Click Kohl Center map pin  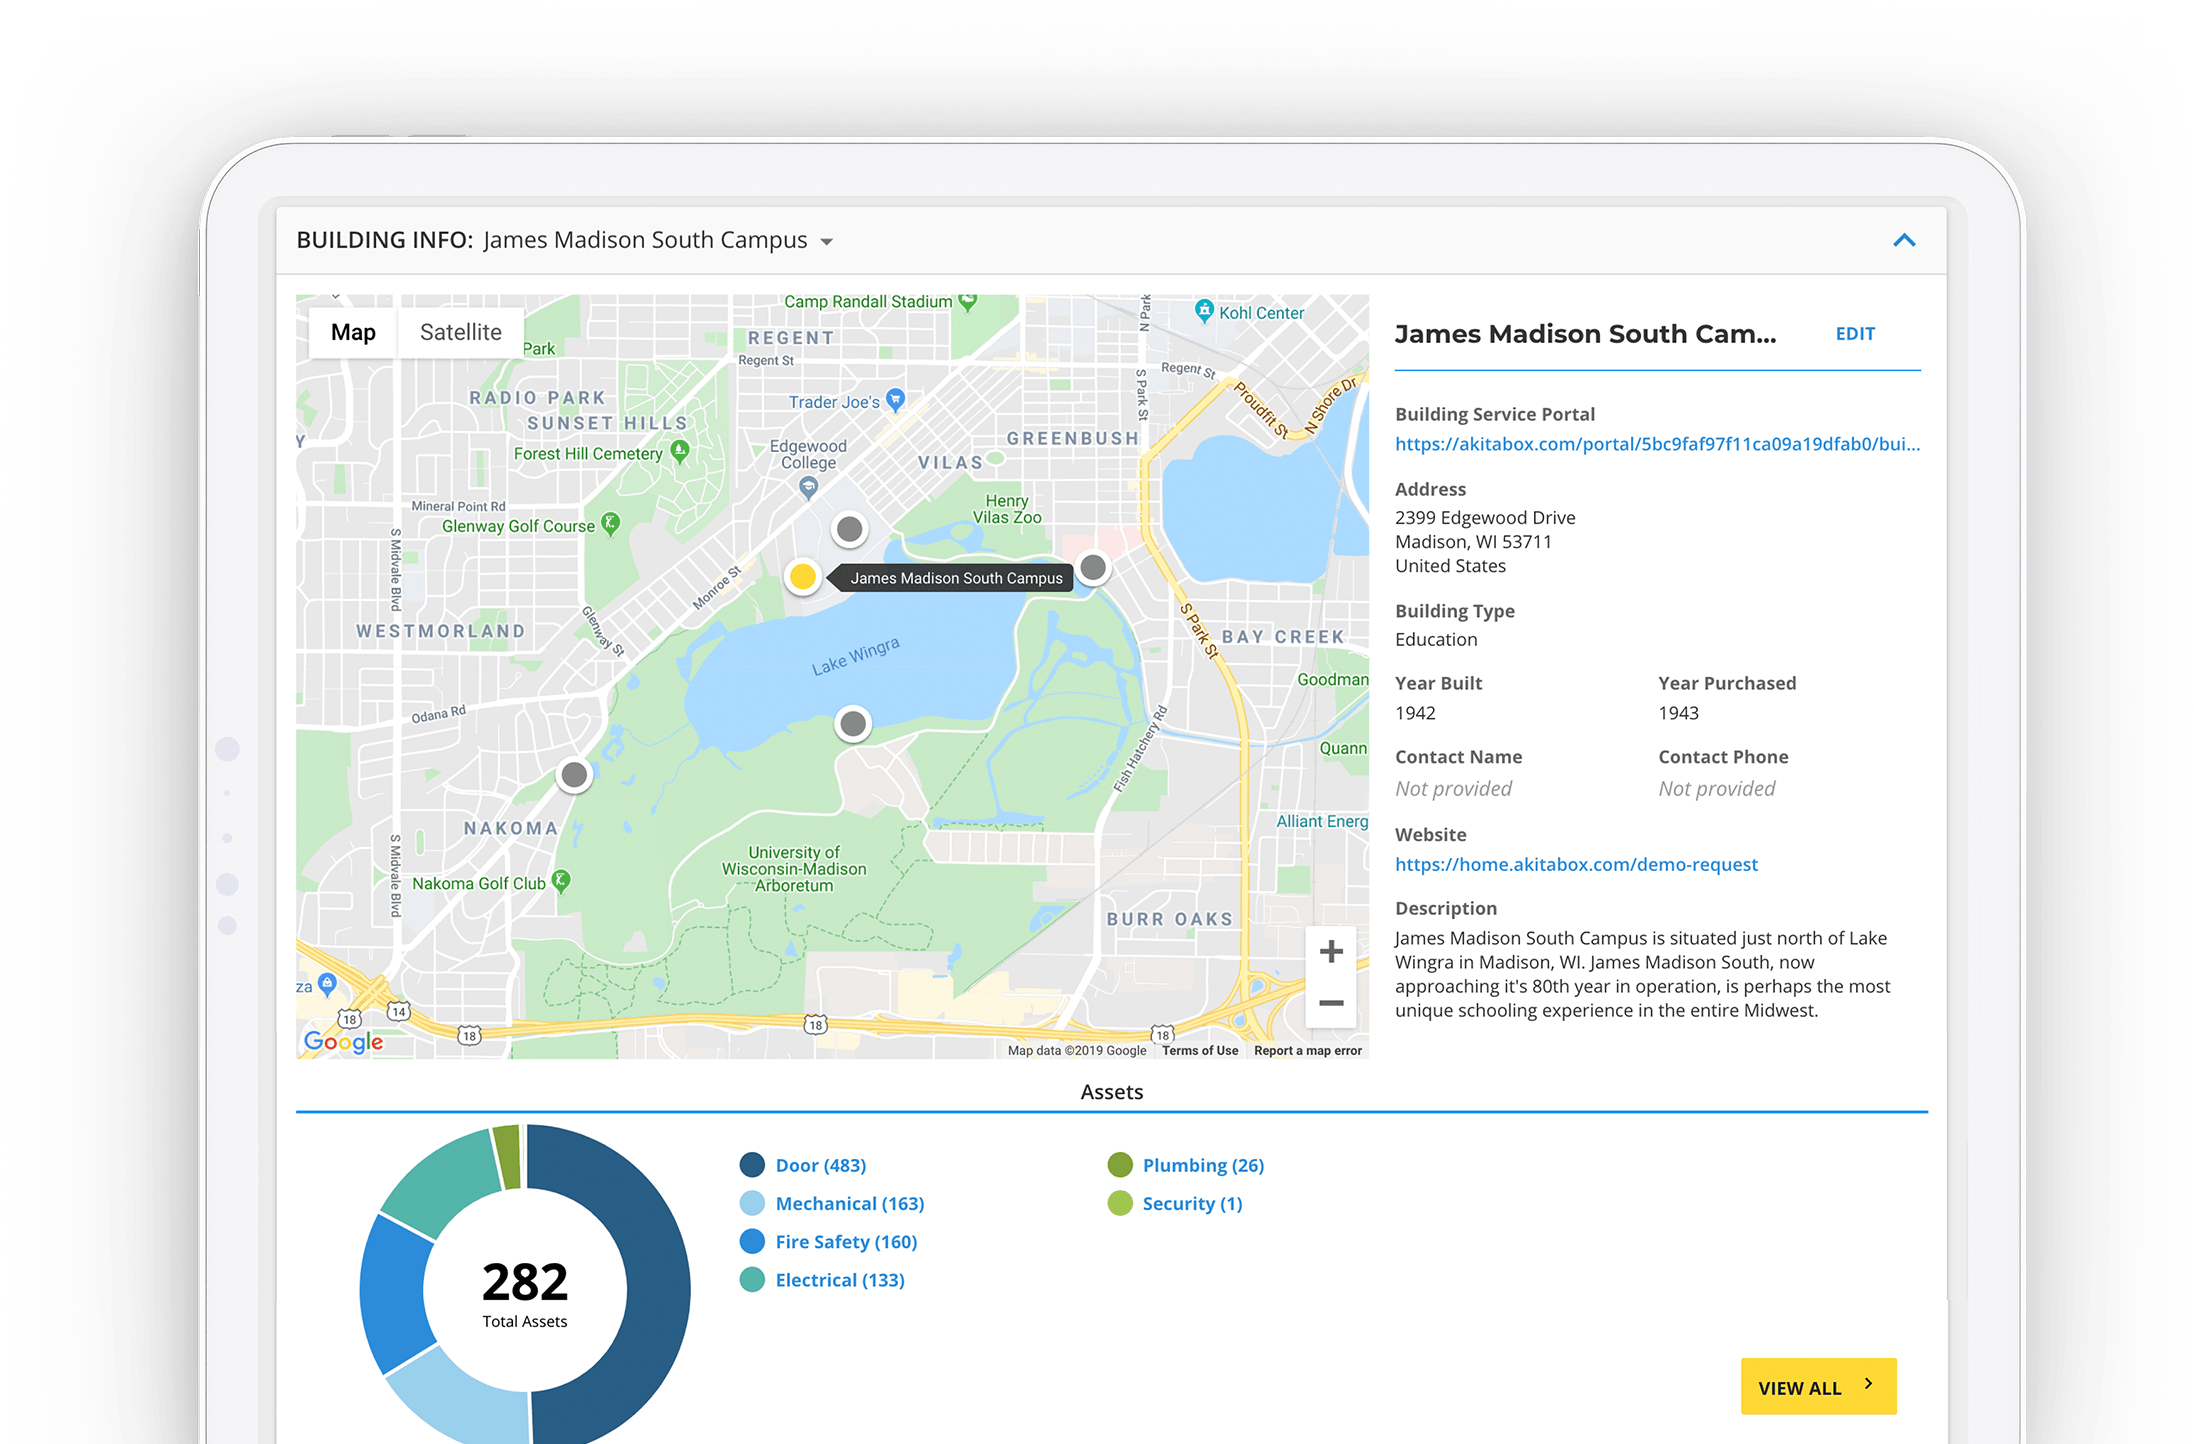pos(1204,310)
